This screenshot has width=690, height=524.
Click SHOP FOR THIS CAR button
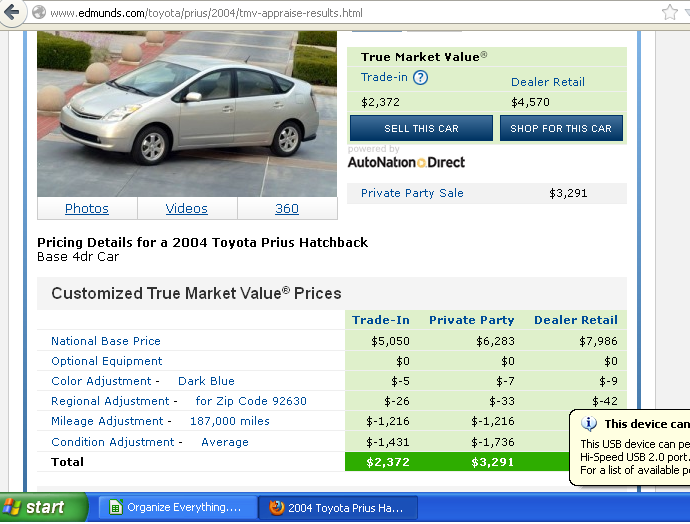(x=561, y=128)
